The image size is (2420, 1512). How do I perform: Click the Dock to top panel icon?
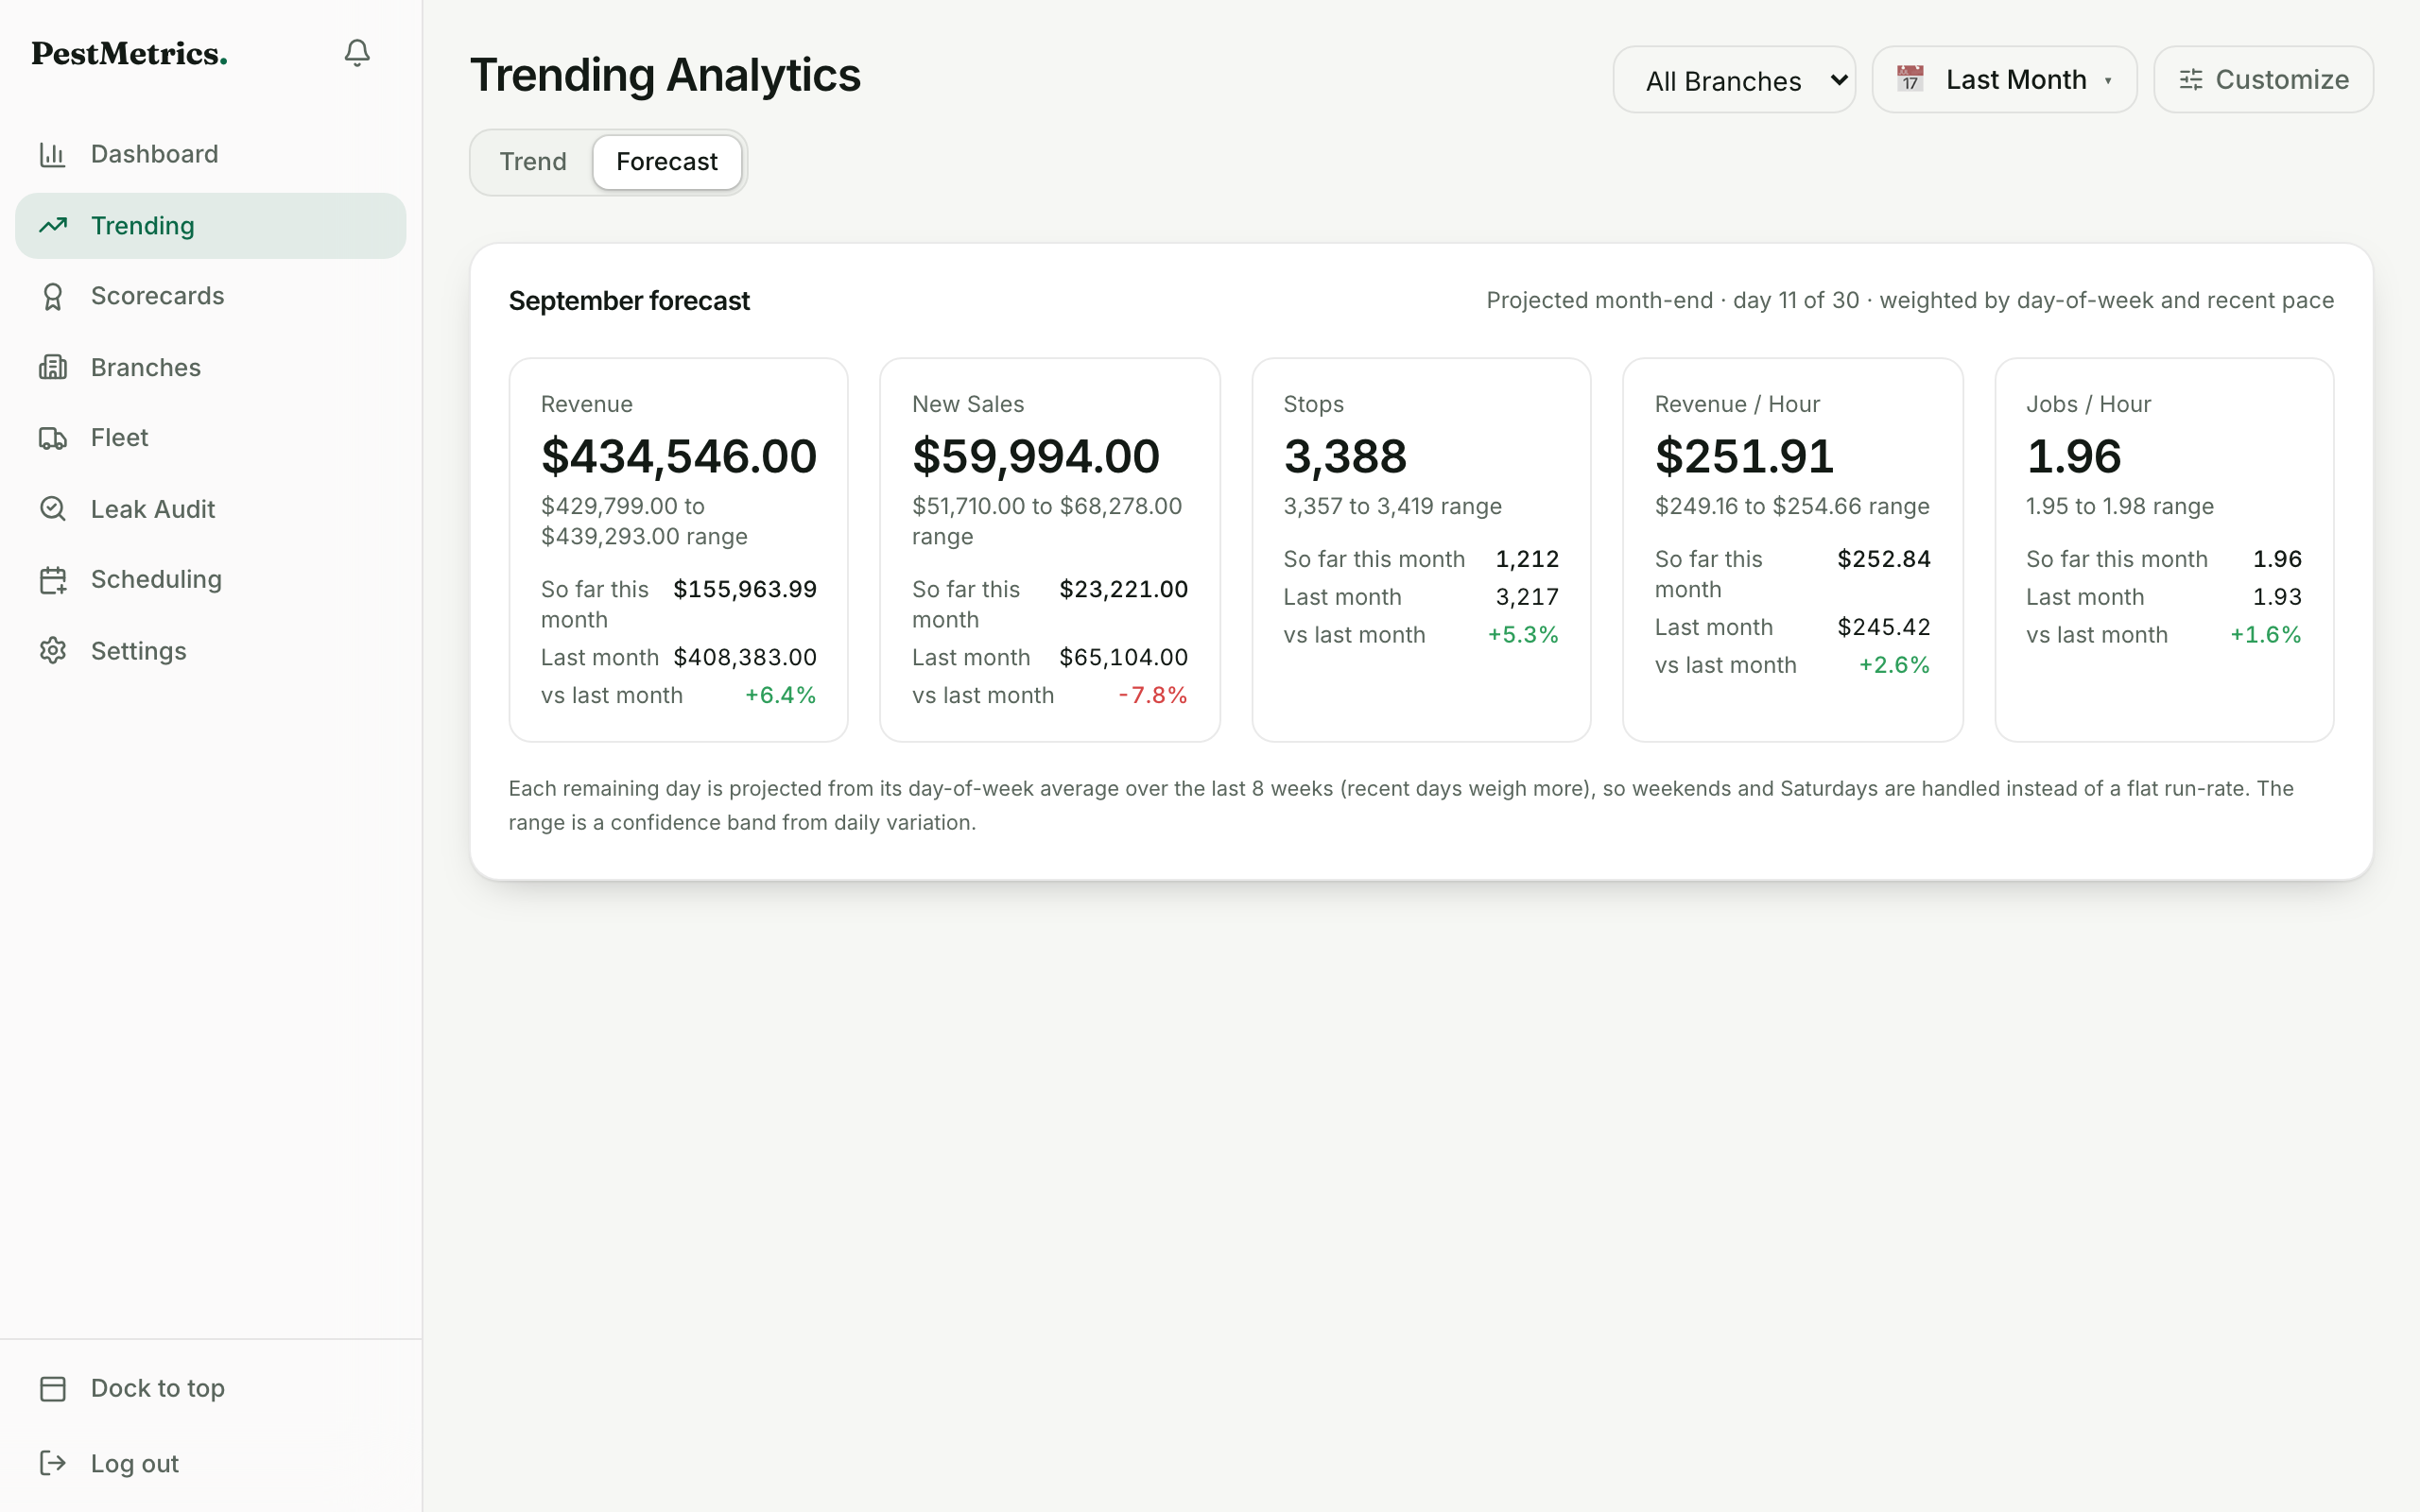point(53,1388)
